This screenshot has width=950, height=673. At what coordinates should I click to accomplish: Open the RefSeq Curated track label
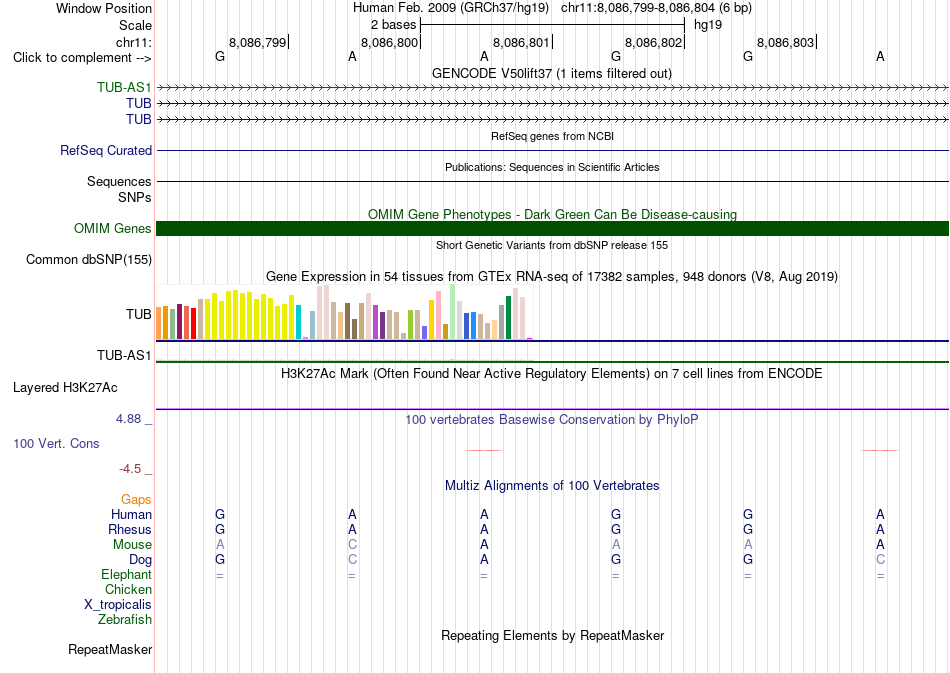(x=106, y=150)
